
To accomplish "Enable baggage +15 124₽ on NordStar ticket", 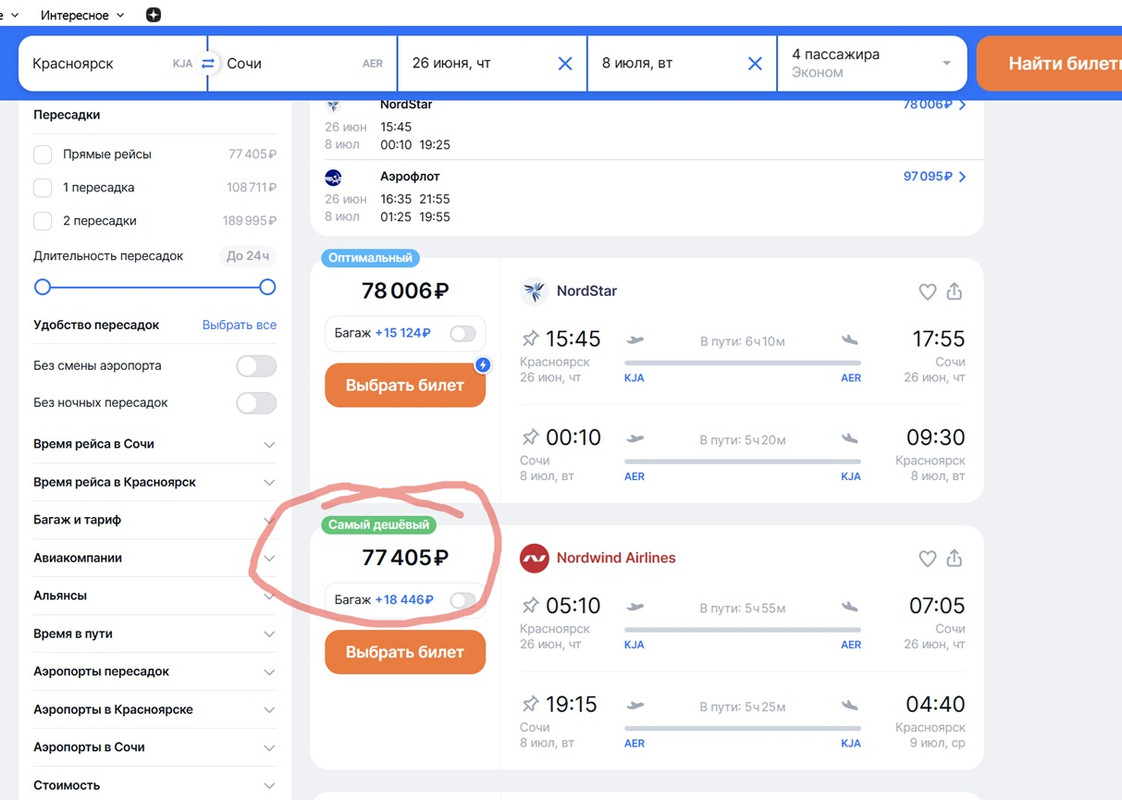I will (x=463, y=333).
